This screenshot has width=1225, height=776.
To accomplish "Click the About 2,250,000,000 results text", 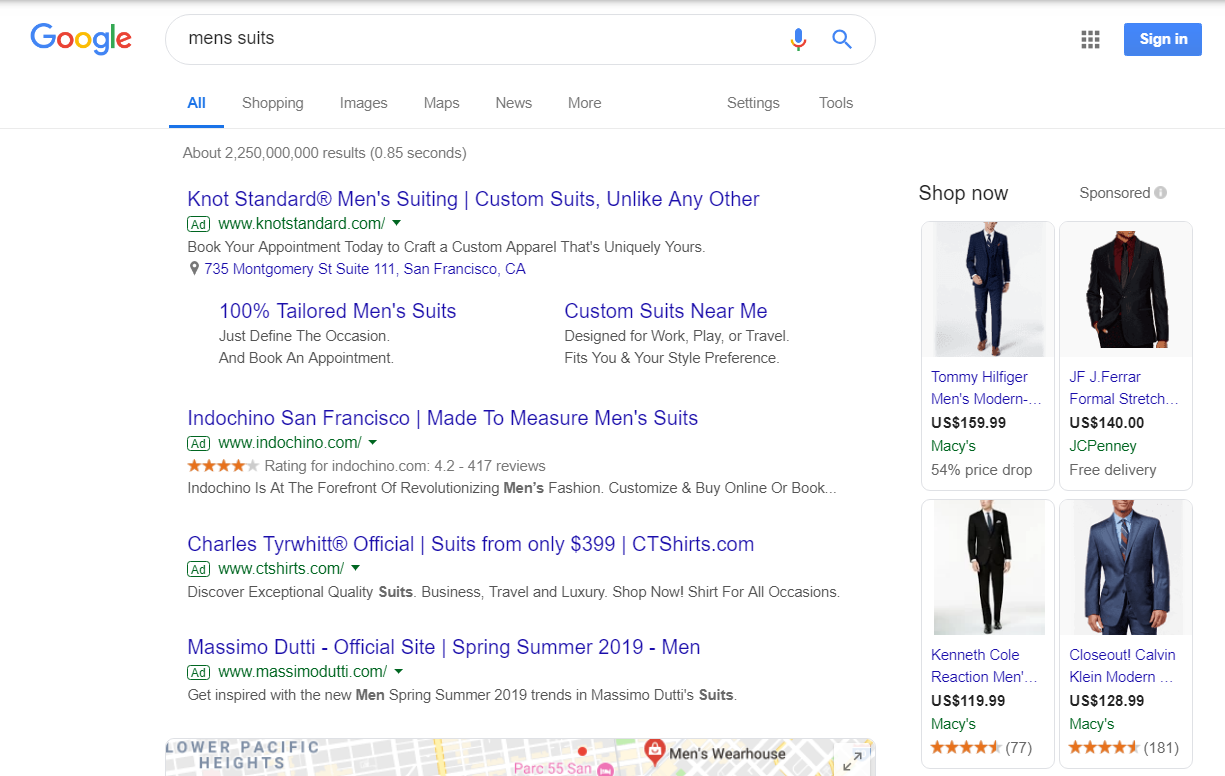I will [x=325, y=153].
